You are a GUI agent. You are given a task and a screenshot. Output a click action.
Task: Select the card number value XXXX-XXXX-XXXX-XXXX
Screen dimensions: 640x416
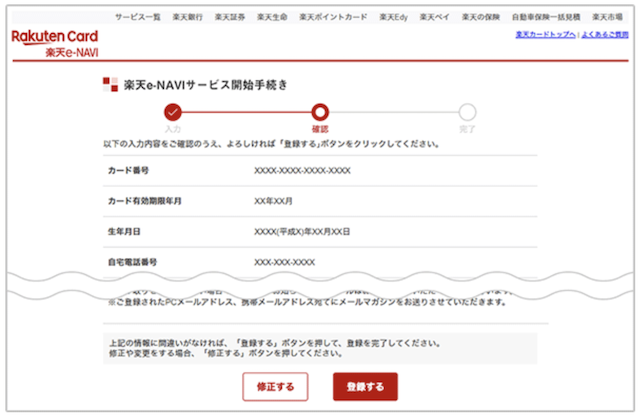coord(302,171)
